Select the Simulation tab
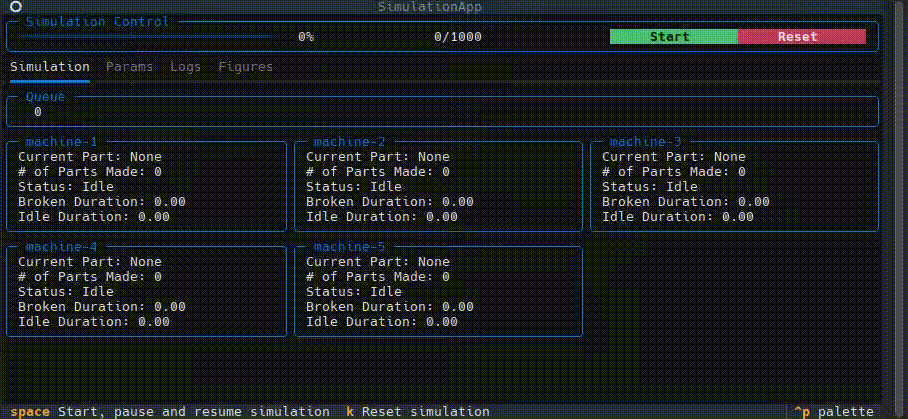Image resolution: width=908 pixels, height=419 pixels. [x=50, y=67]
